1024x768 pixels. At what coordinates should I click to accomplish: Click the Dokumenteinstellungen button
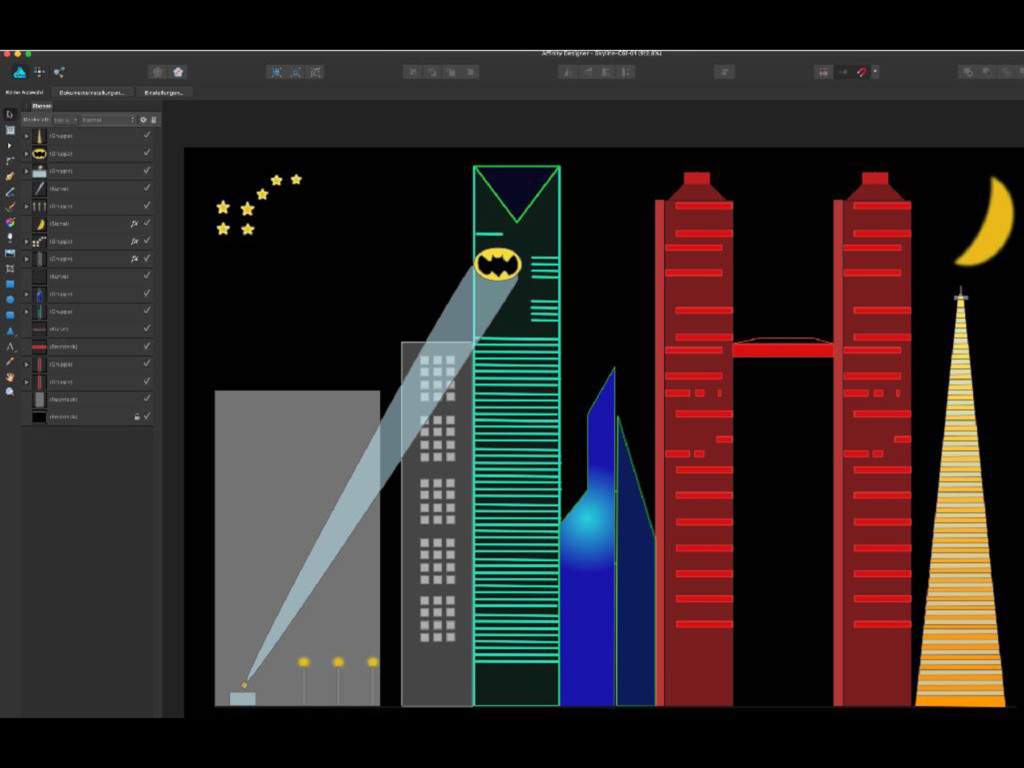click(x=91, y=93)
